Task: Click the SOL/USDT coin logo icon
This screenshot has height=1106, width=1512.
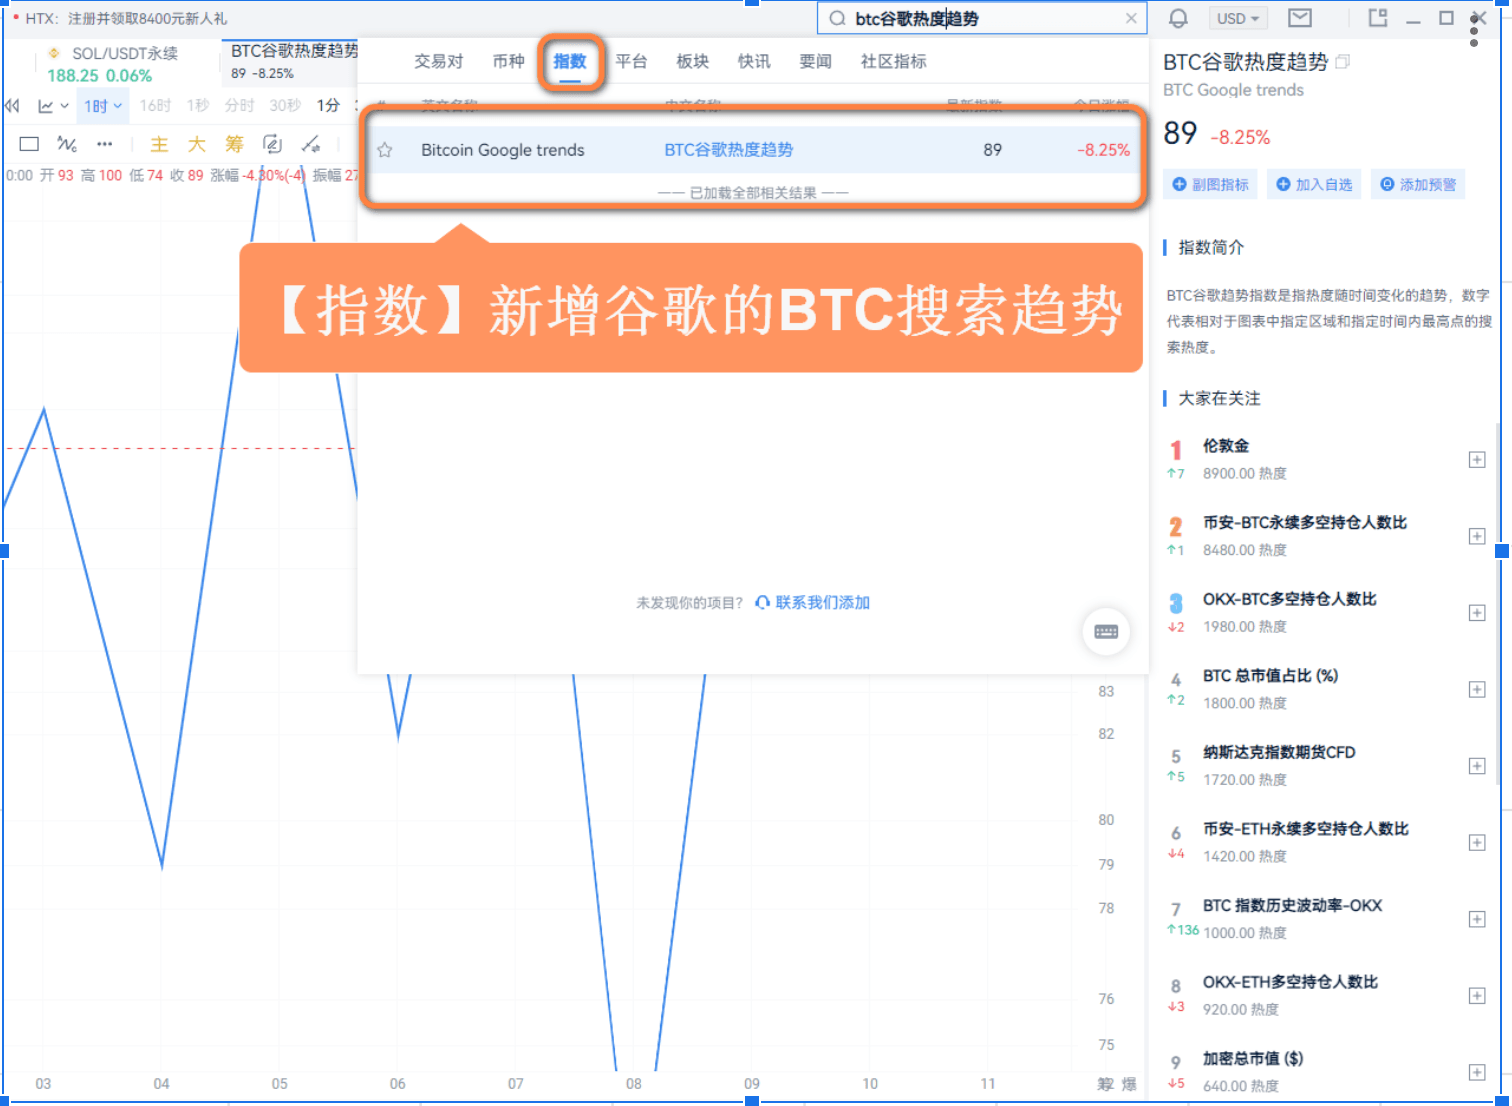Action: (54, 53)
